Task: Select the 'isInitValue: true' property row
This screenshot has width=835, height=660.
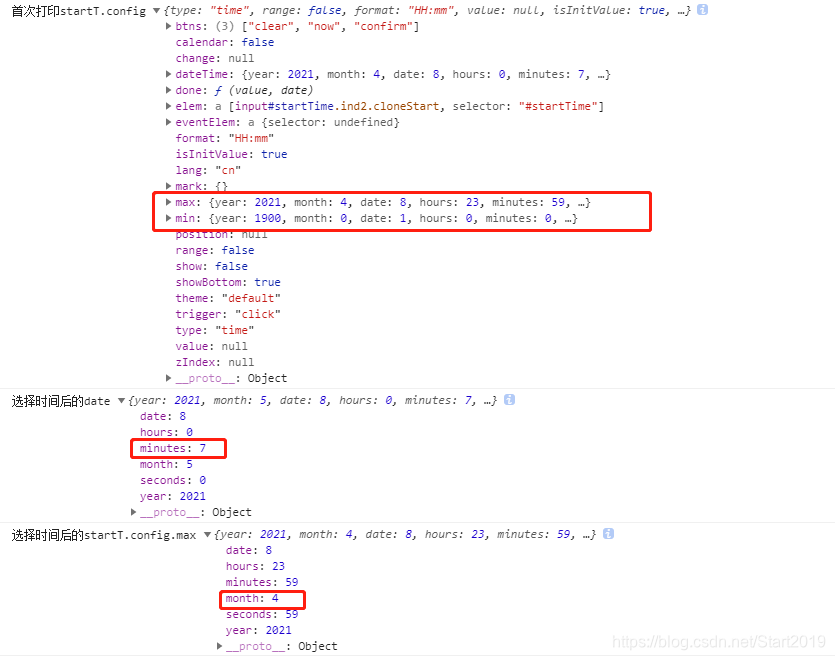Action: pyautogui.click(x=231, y=154)
